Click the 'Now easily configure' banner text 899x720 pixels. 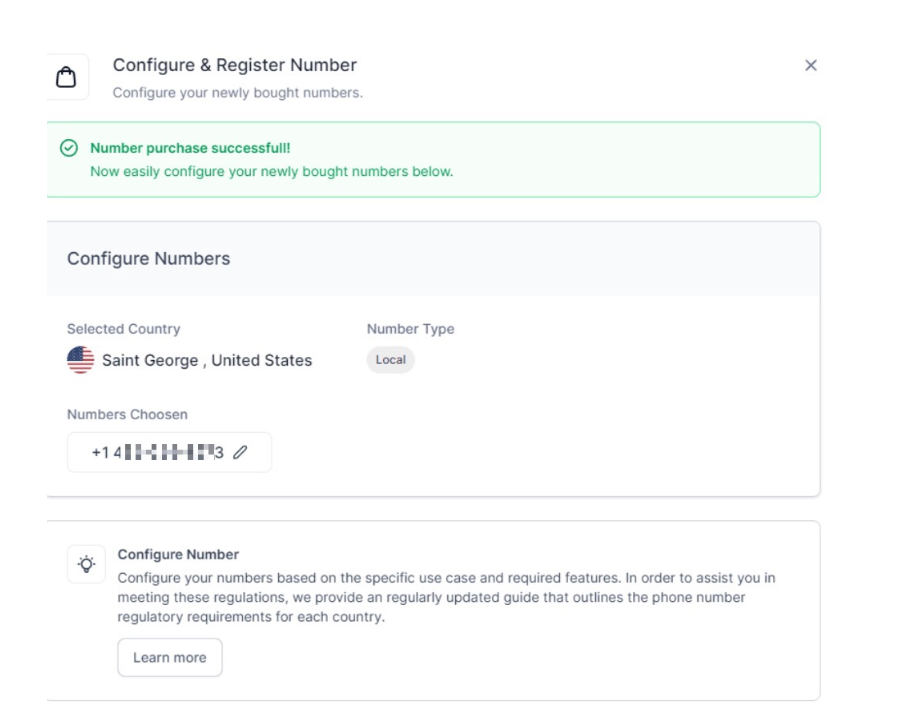point(271,171)
